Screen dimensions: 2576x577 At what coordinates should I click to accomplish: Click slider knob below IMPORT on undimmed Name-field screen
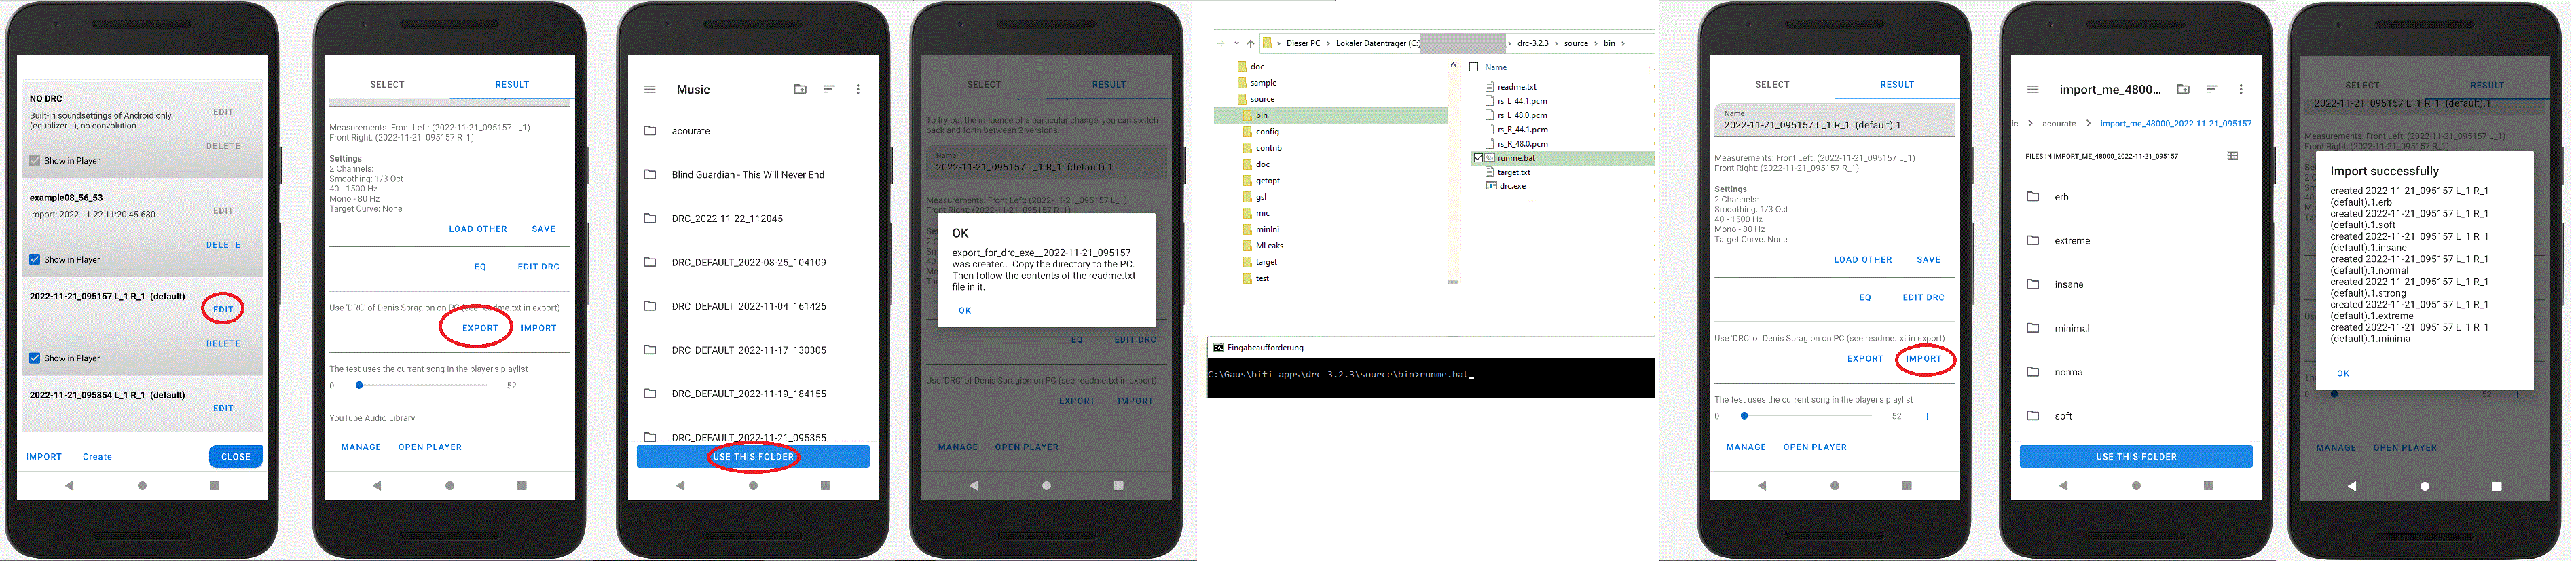click(1745, 416)
